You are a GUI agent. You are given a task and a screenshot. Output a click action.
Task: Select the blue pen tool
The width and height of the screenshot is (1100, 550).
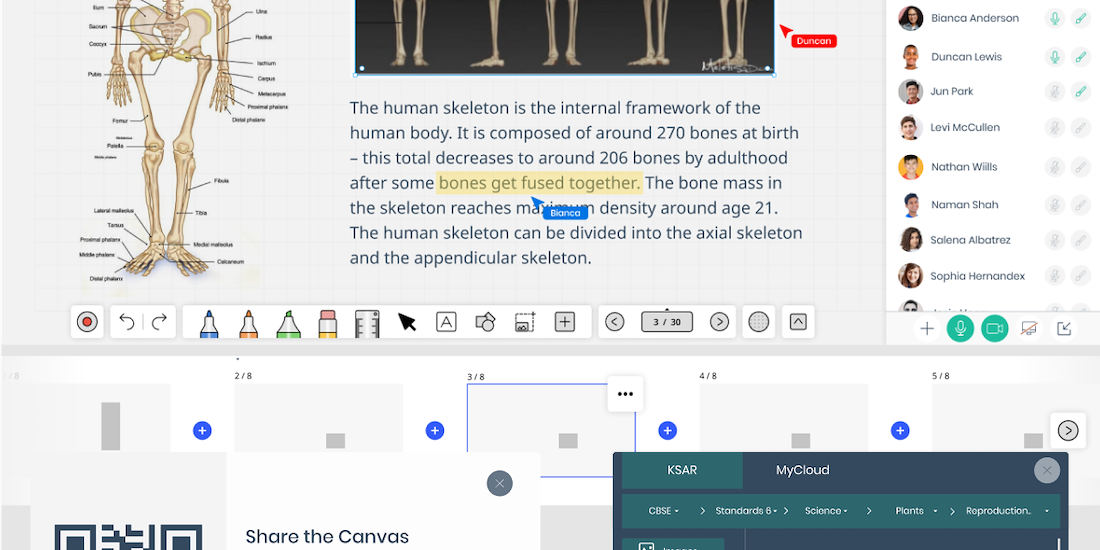coord(209,323)
